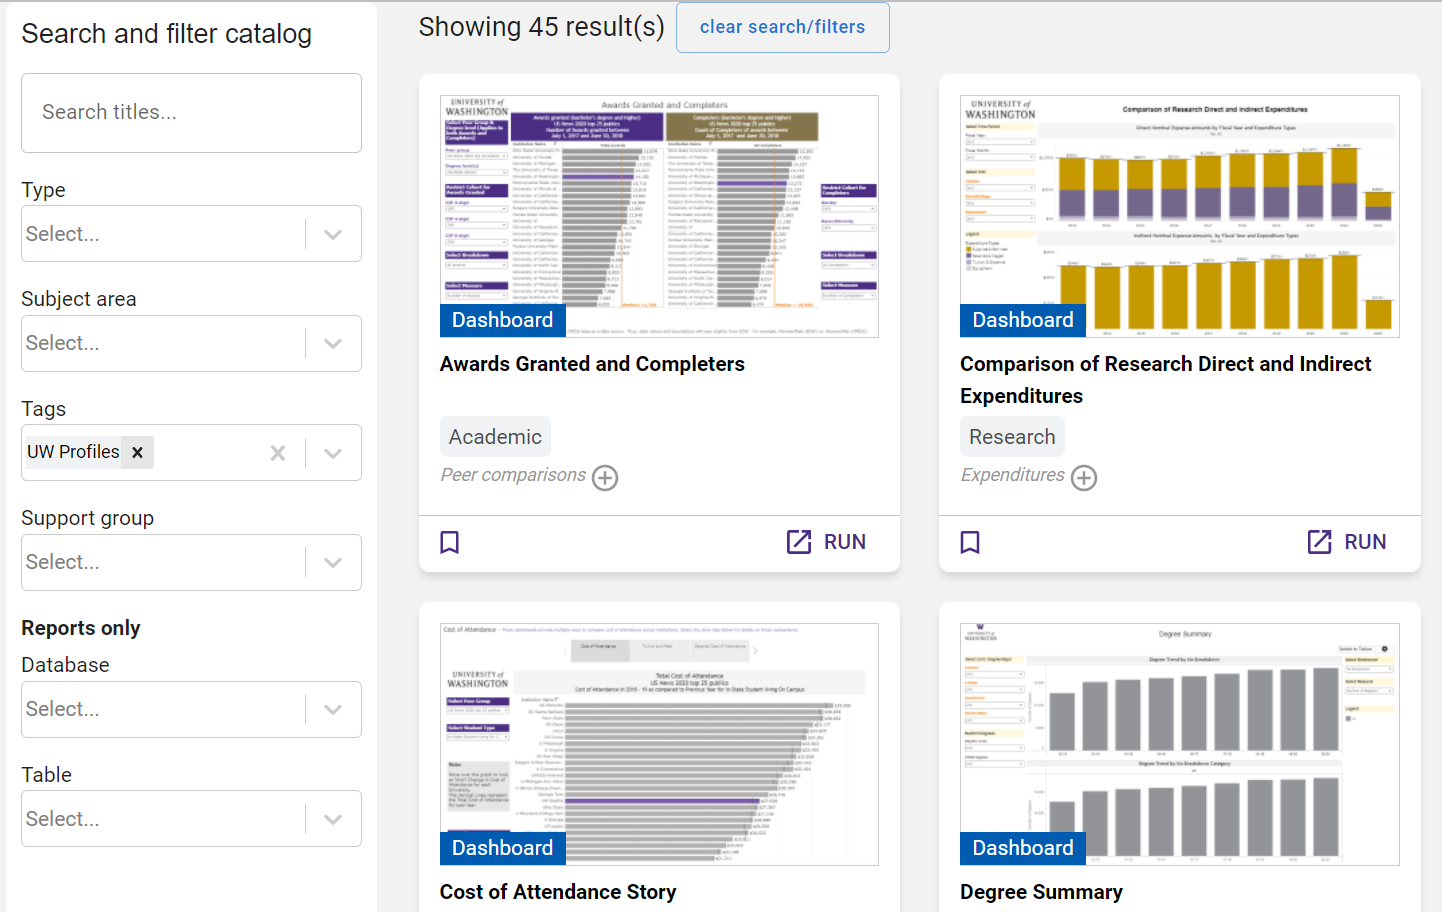This screenshot has width=1442, height=912.
Task: Open the Type dropdown
Action: point(191,234)
